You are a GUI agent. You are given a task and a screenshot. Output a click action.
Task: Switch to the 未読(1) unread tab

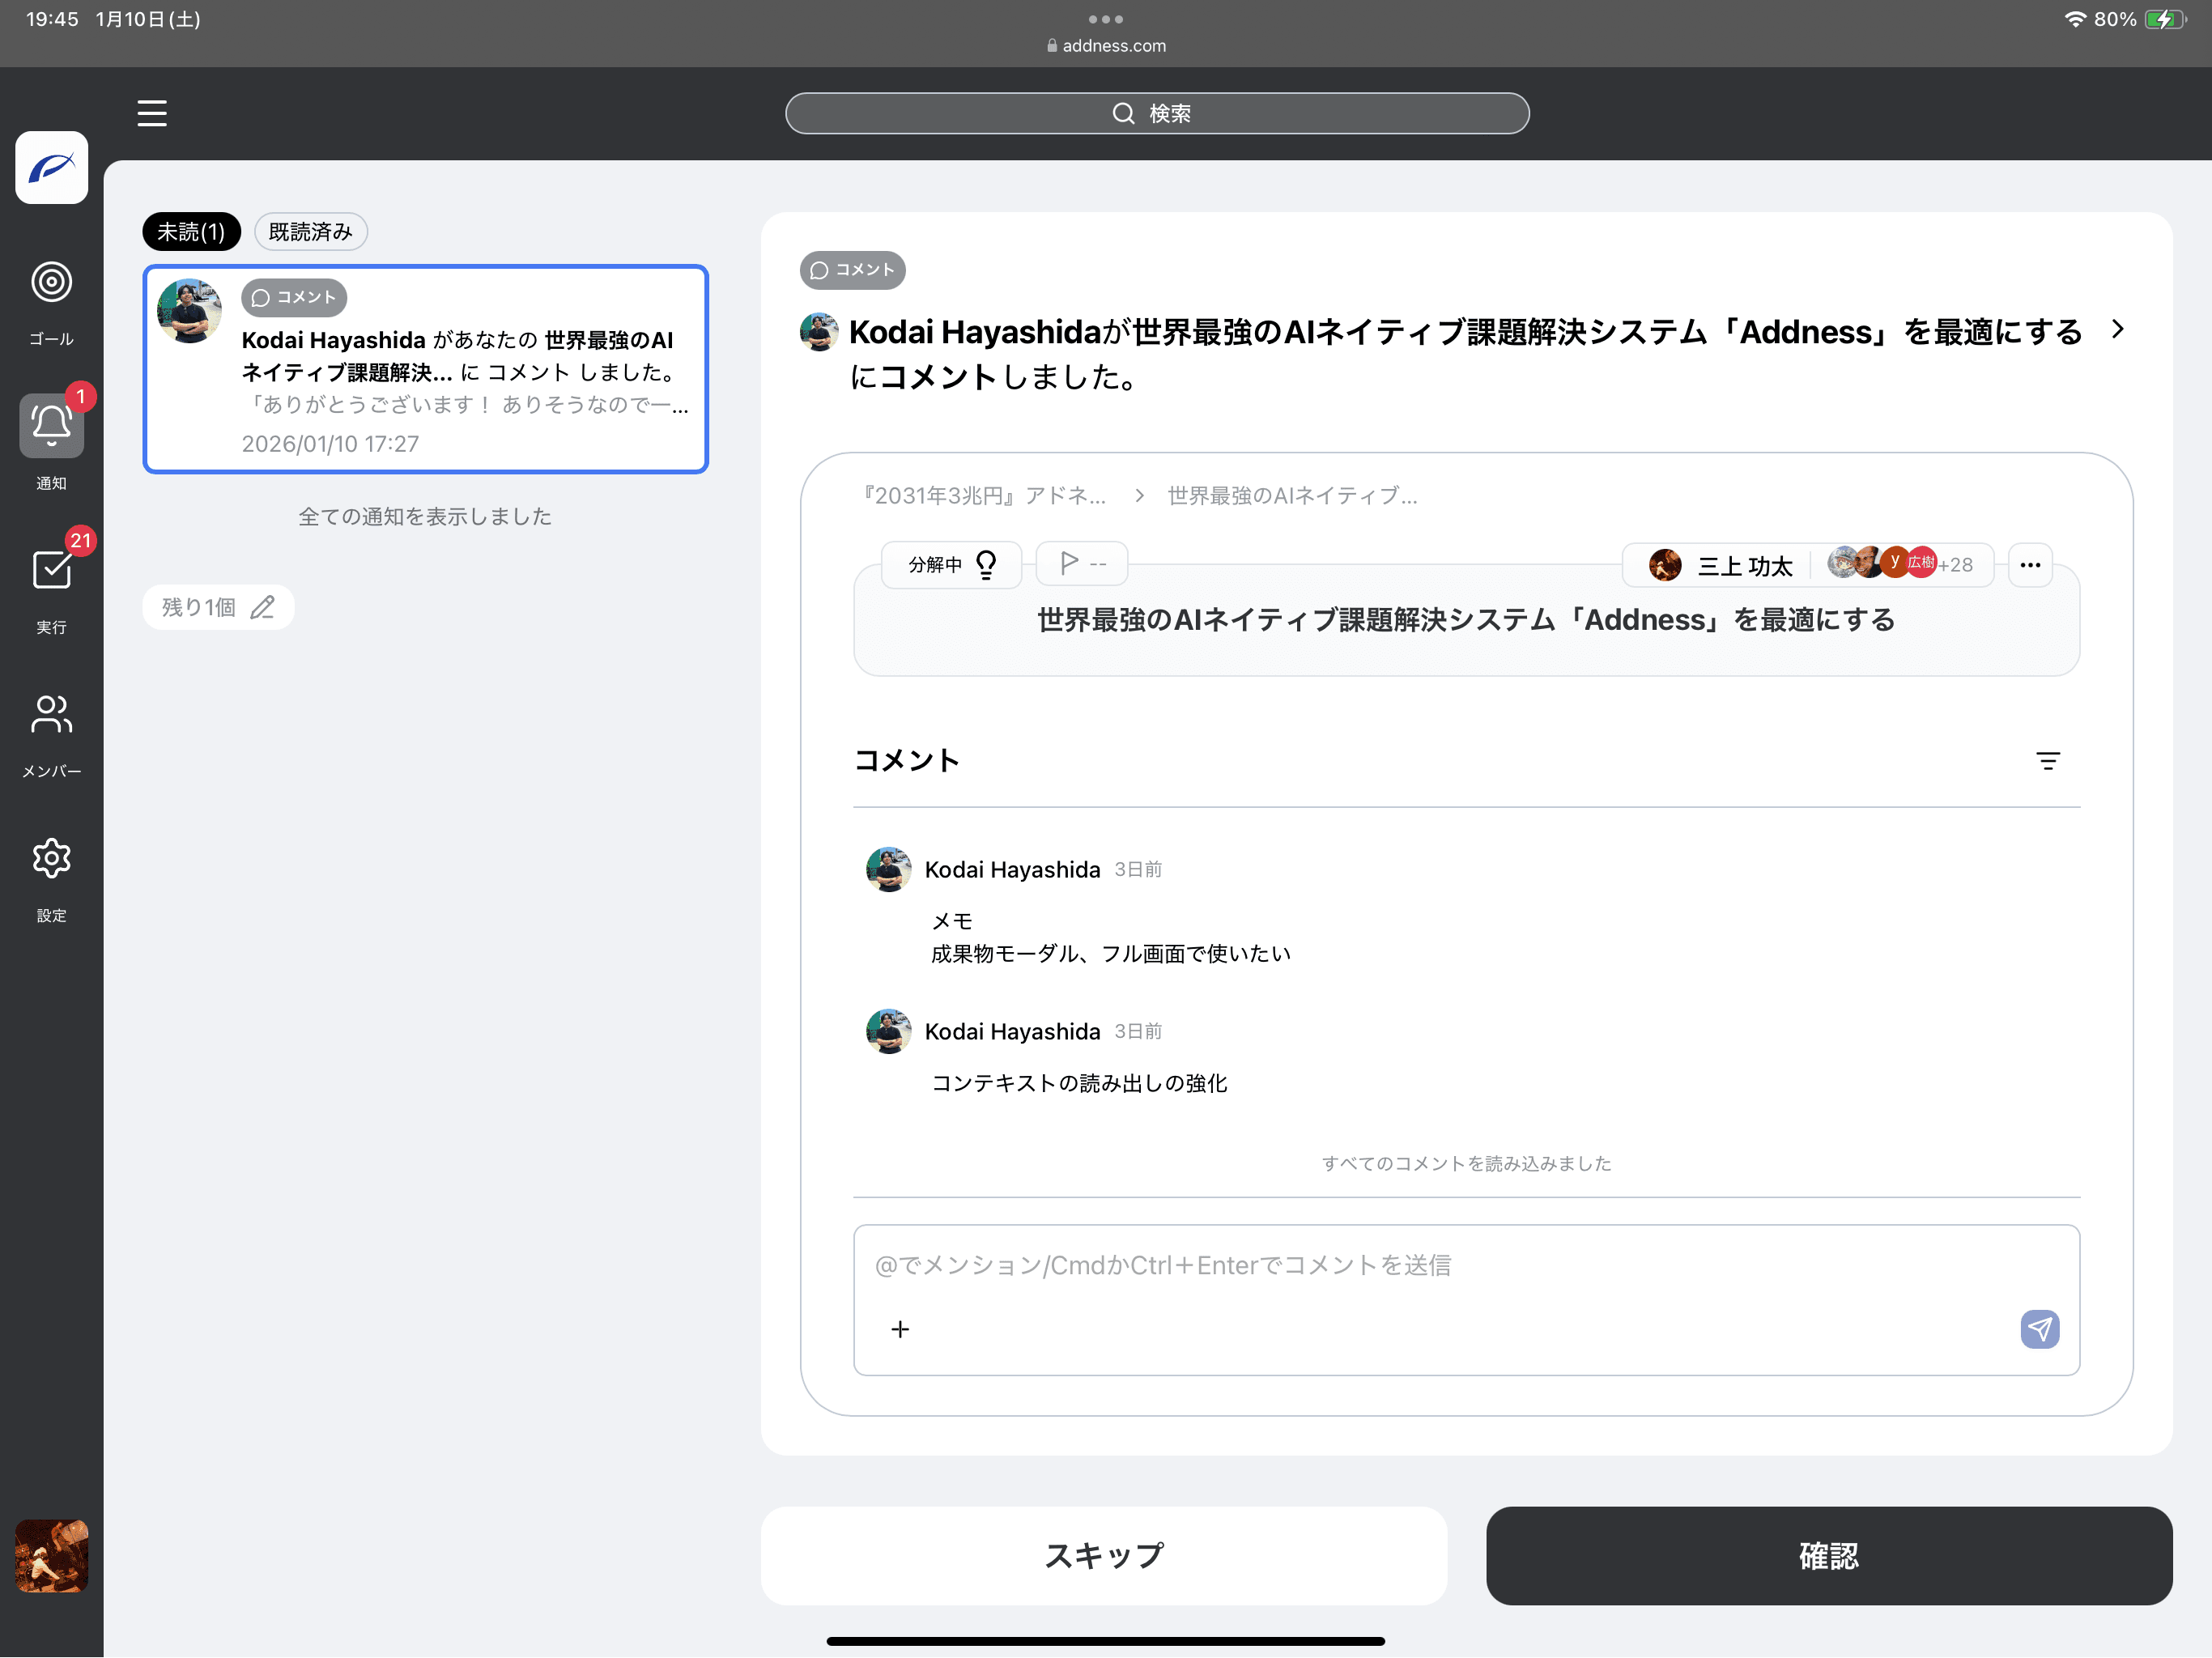tap(191, 232)
